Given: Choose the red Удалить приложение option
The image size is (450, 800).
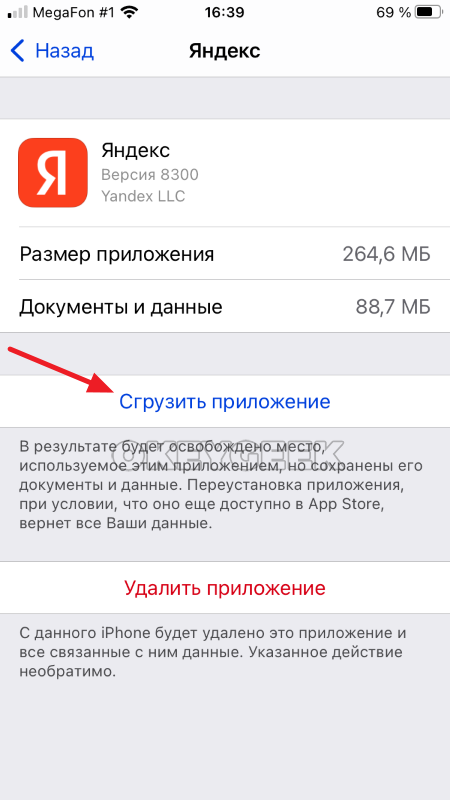Looking at the screenshot, I should pos(225,588).
